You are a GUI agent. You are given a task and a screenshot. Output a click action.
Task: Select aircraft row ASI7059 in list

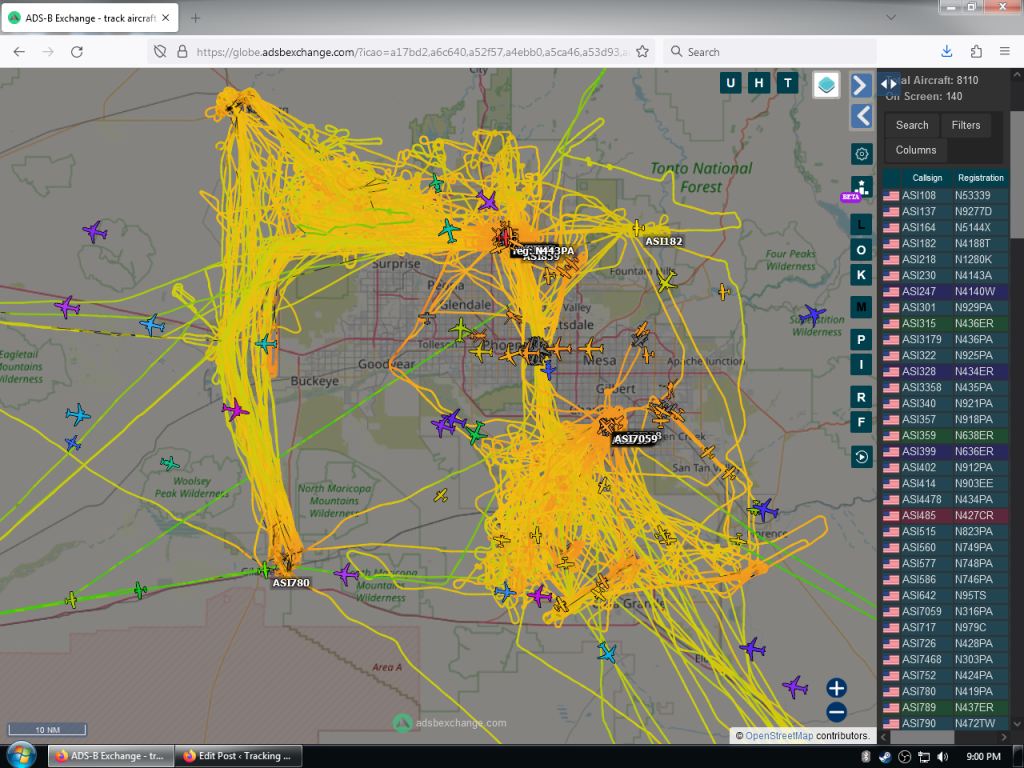click(945, 611)
